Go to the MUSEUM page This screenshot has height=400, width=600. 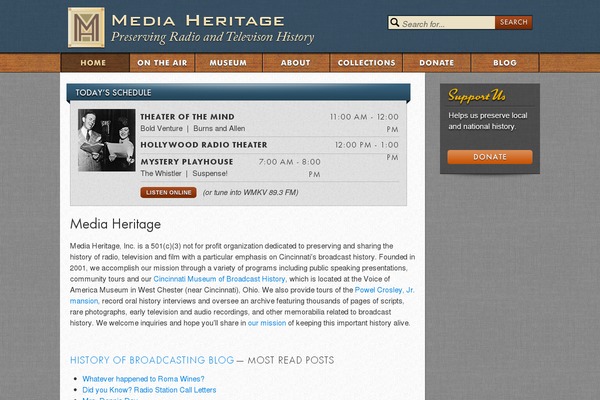[228, 63]
